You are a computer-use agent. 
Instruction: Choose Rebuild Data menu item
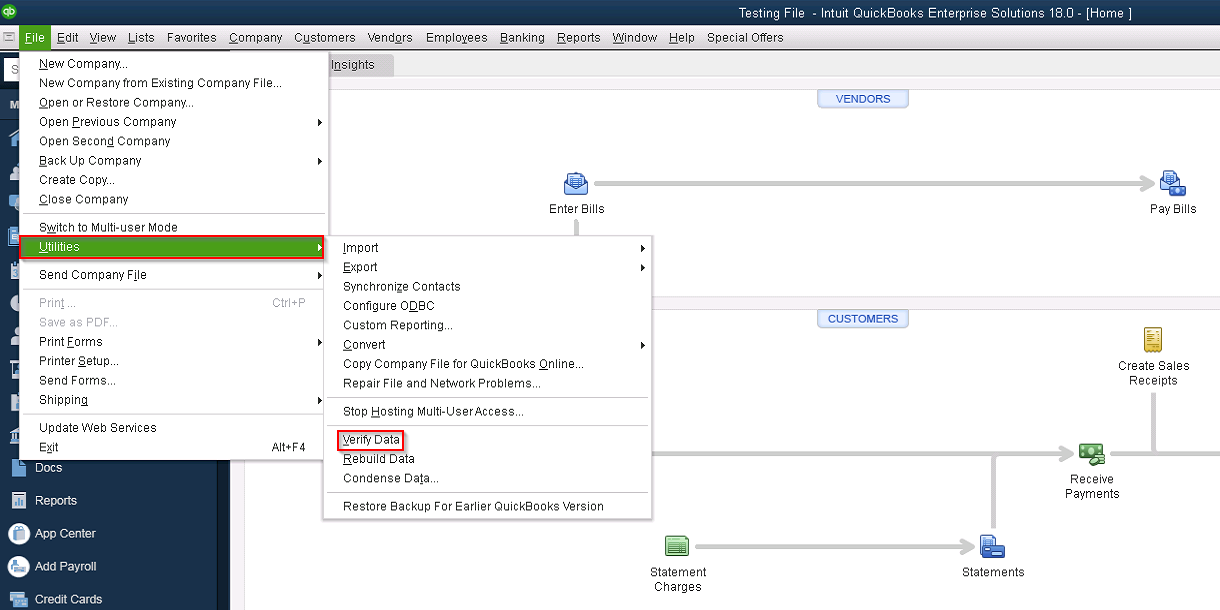click(x=379, y=459)
